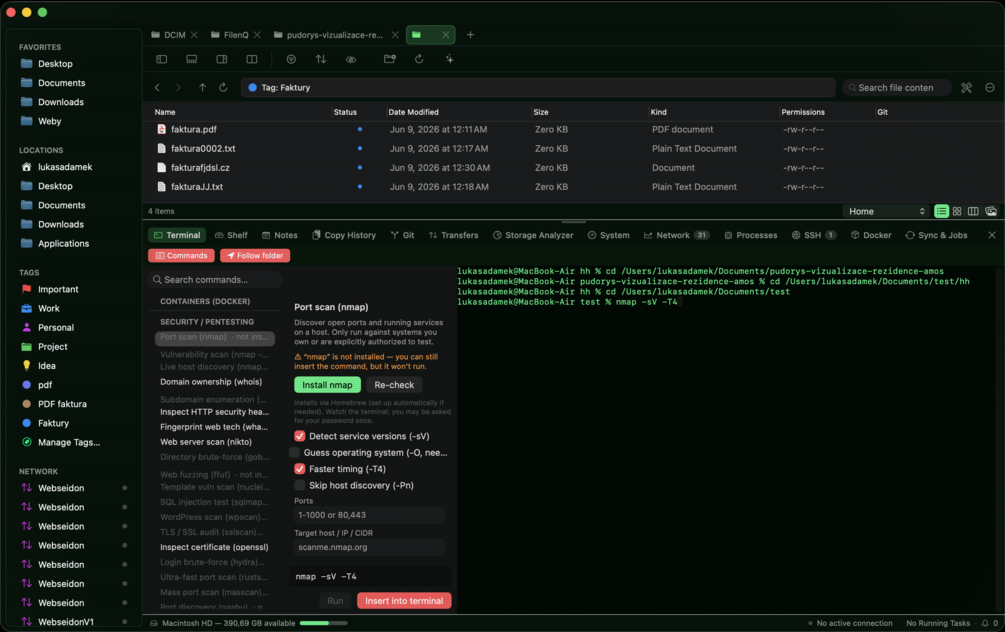This screenshot has height=632, width=1005.
Task: Add a new tab with plus
Action: coord(470,35)
